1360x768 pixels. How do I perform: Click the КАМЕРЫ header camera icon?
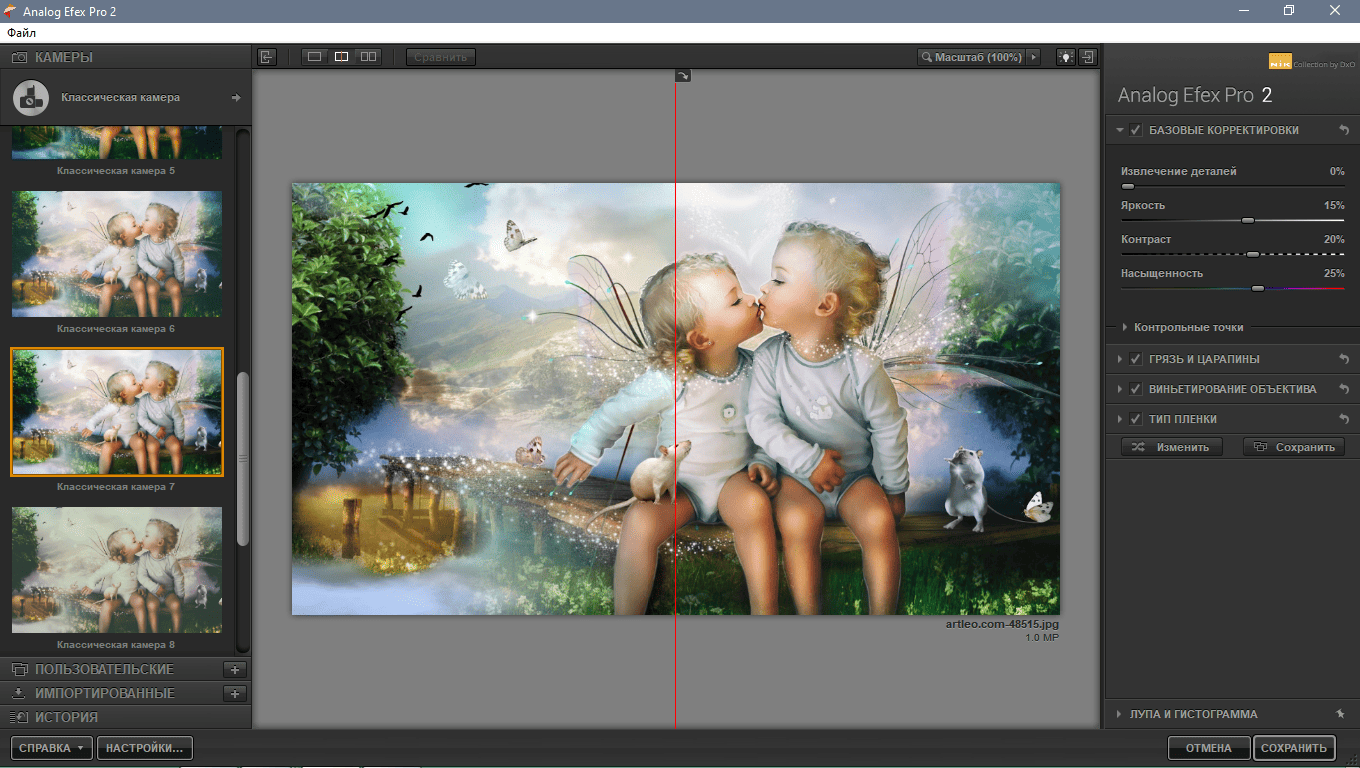pyautogui.click(x=18, y=57)
